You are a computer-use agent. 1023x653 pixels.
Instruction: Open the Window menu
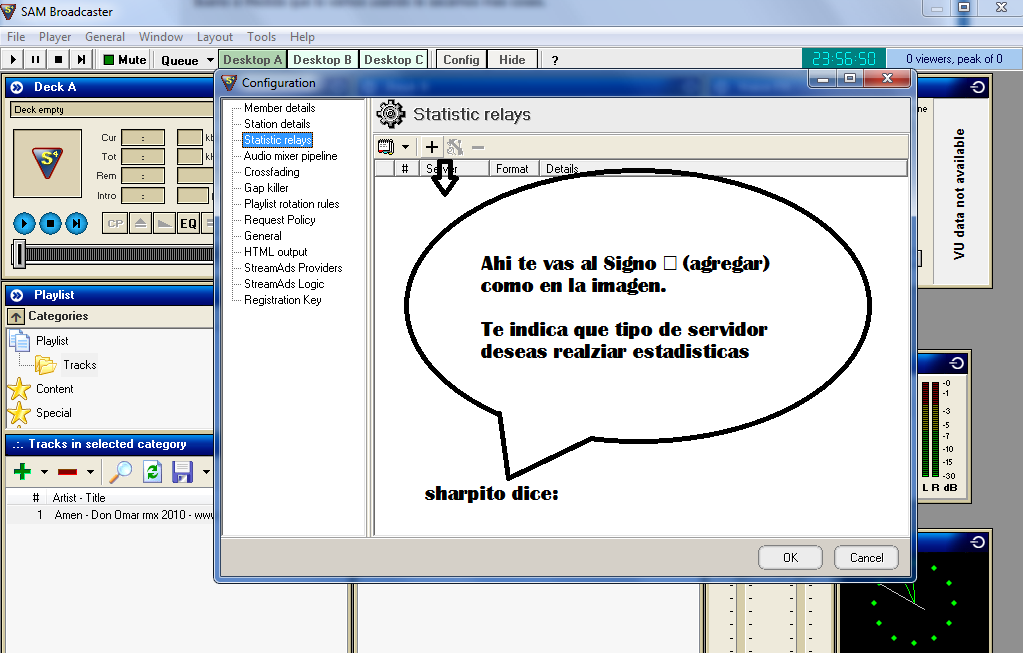[160, 37]
